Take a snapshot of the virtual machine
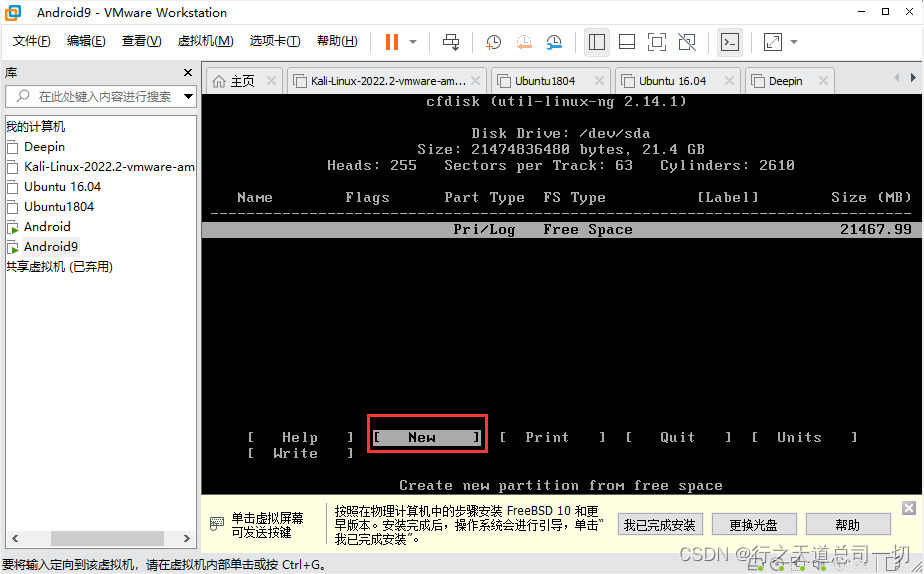The height and width of the screenshot is (574, 924). [x=493, y=42]
